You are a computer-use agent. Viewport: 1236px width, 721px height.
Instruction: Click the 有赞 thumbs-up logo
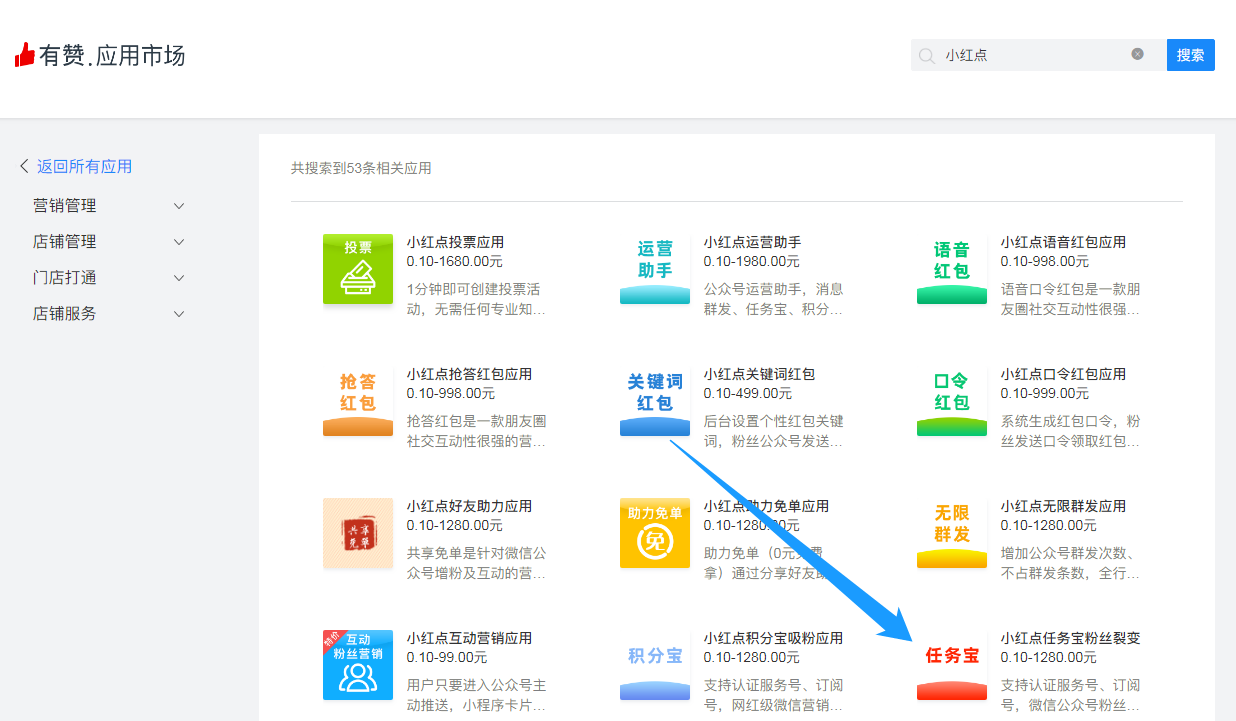coord(25,55)
